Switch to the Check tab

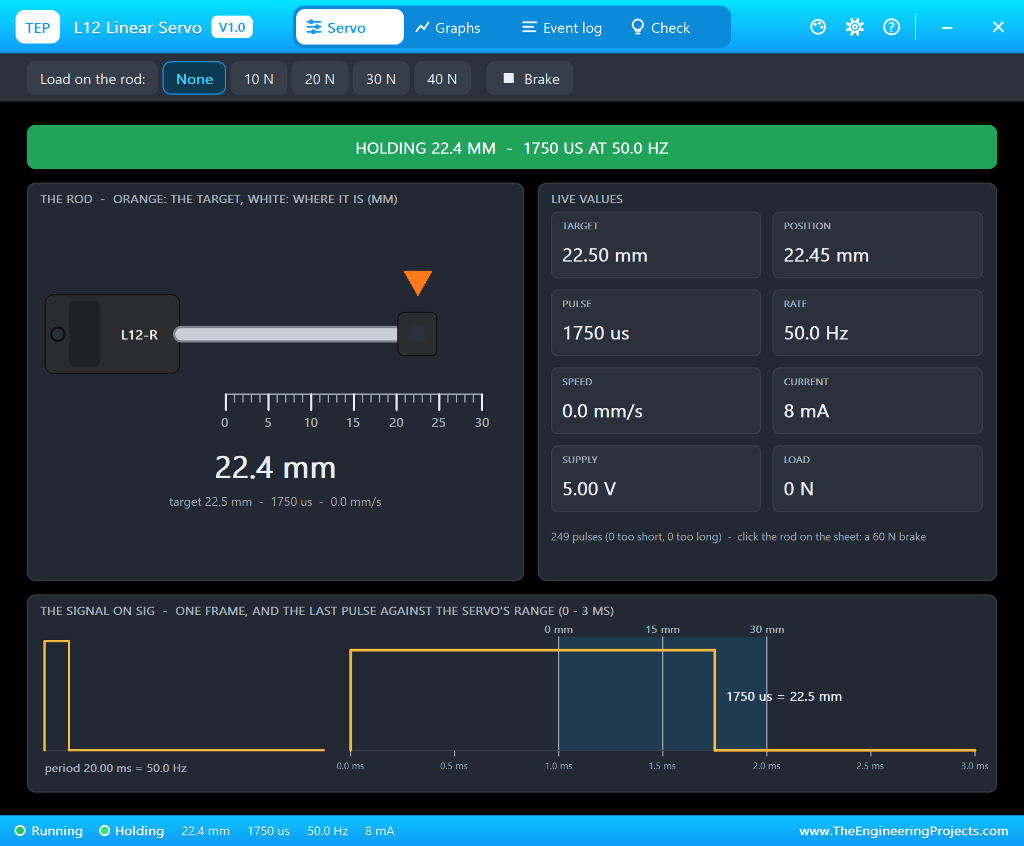[661, 27]
